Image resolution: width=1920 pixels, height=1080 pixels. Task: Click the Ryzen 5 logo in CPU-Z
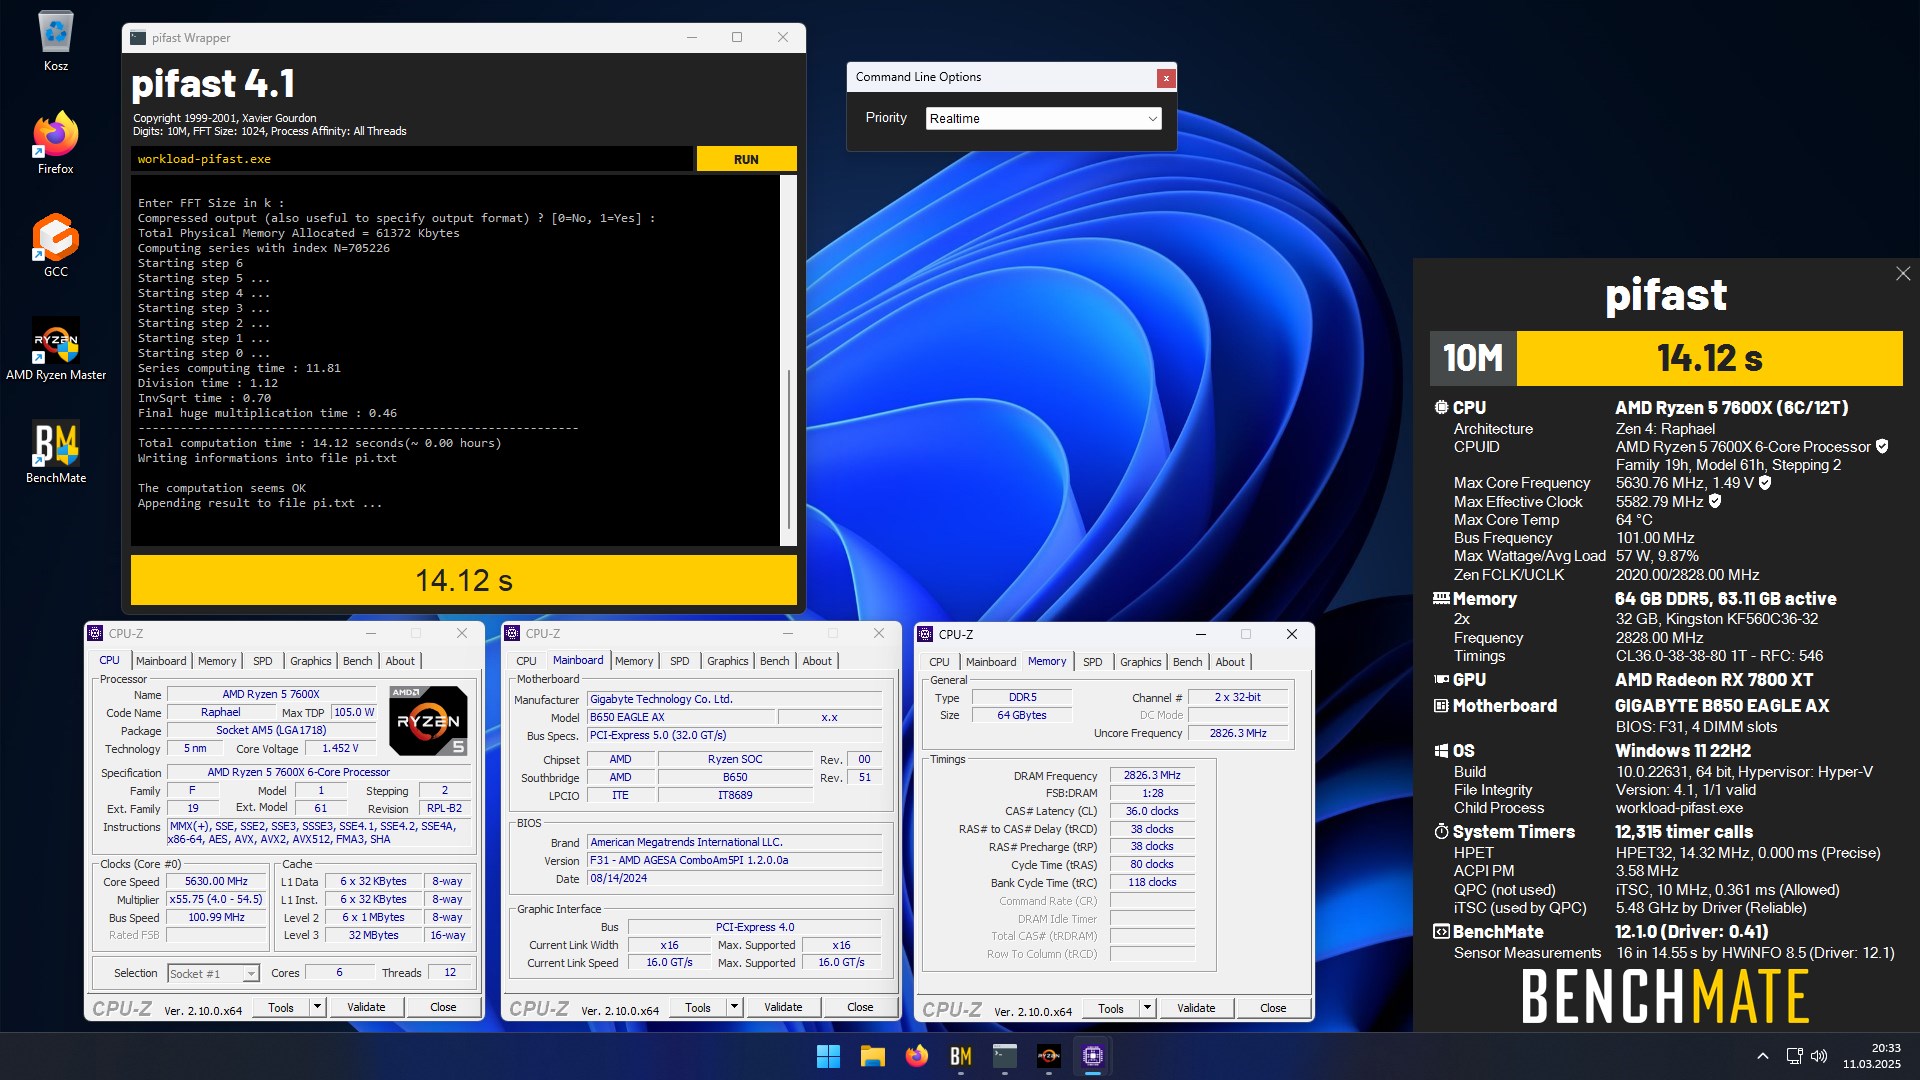(428, 721)
